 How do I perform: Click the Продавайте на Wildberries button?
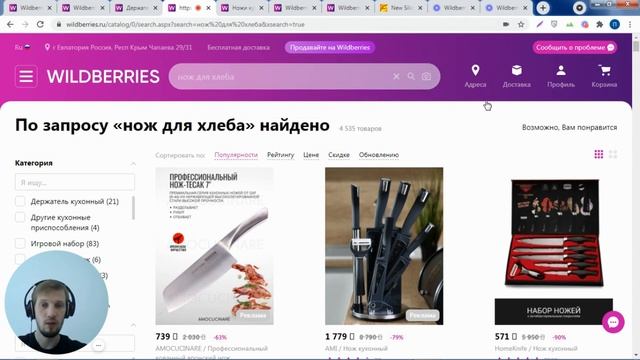tap(330, 47)
